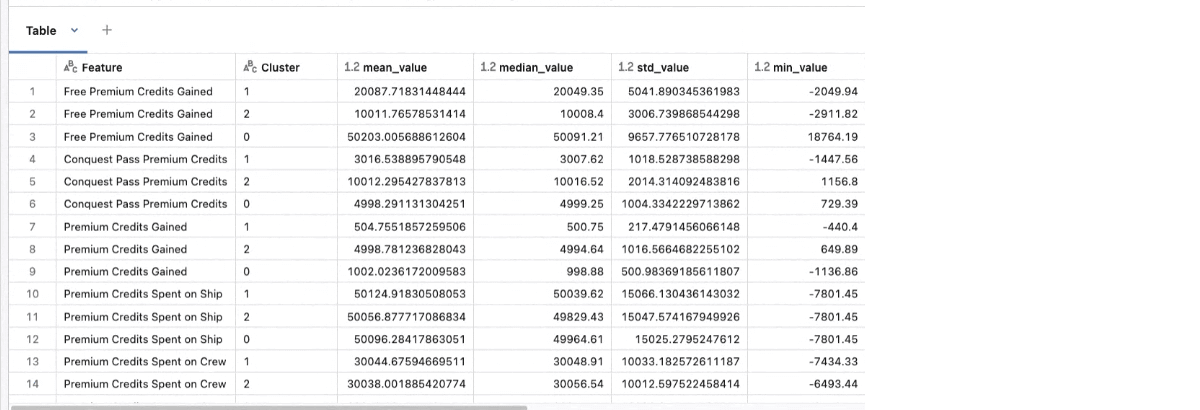Click median value 49964.61
The width and height of the screenshot is (1200, 410).
578,339
